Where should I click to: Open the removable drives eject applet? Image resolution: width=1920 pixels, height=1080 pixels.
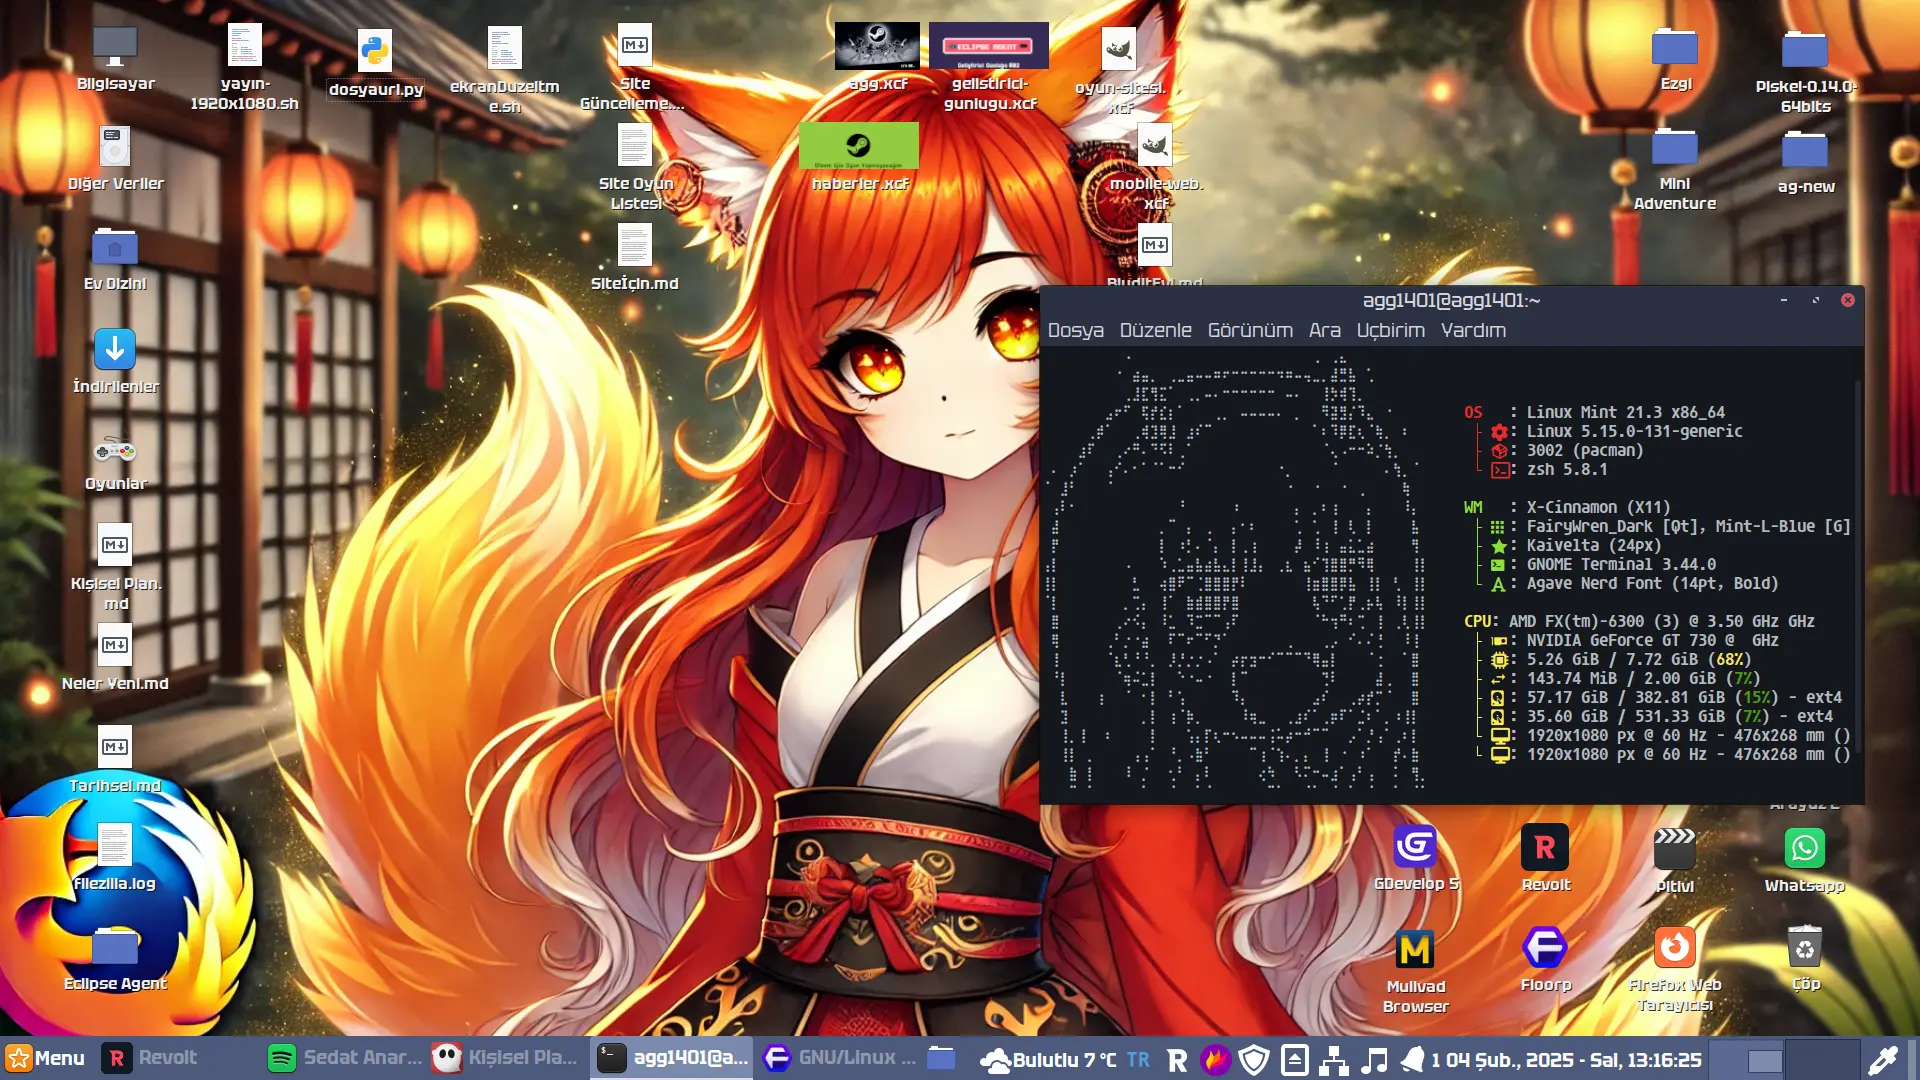point(1294,1060)
